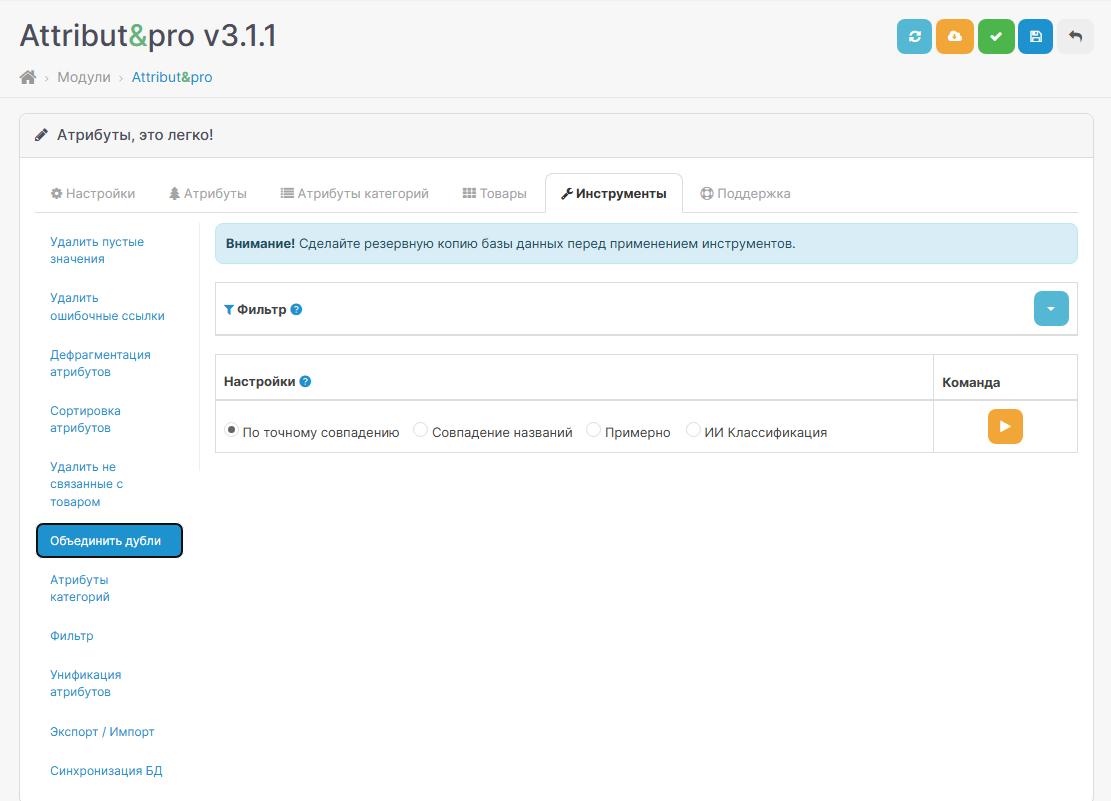Select the Инструменты tab
Image resolution: width=1111 pixels, height=801 pixels.
(614, 194)
